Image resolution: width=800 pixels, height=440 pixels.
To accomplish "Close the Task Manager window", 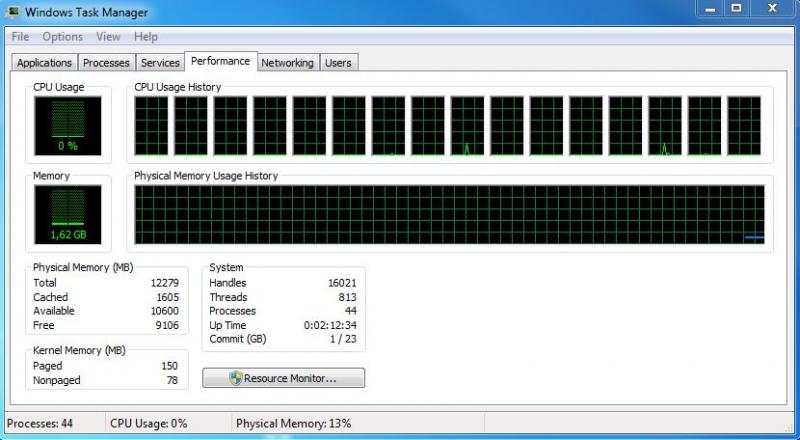I will tap(772, 9).
